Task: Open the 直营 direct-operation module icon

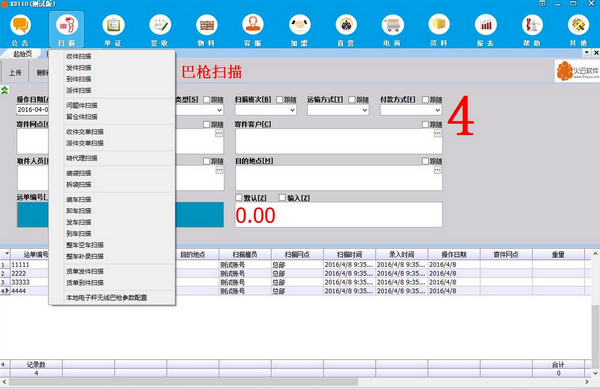Action: (x=346, y=30)
